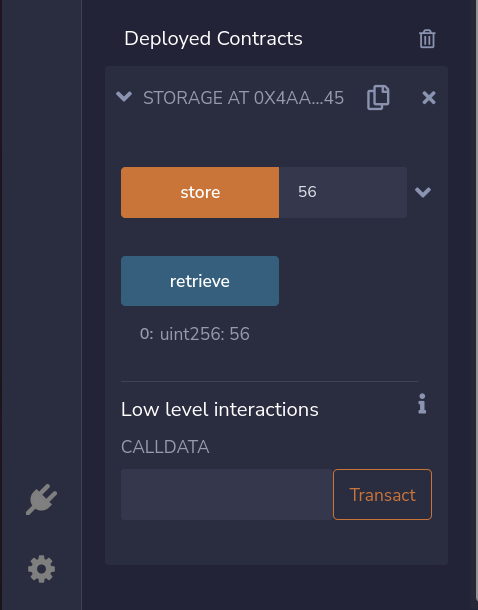Viewport: 478px width, 610px height.
Task: Click the CALLDATA label text
Action: click(165, 447)
